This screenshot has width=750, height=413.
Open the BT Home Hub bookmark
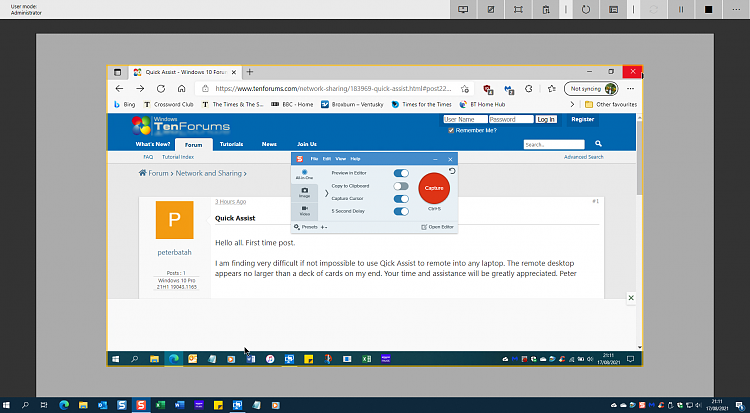click(482, 104)
